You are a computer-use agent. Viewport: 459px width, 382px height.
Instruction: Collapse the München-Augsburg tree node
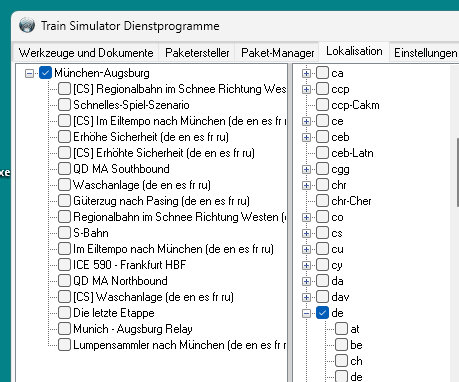tap(29, 73)
